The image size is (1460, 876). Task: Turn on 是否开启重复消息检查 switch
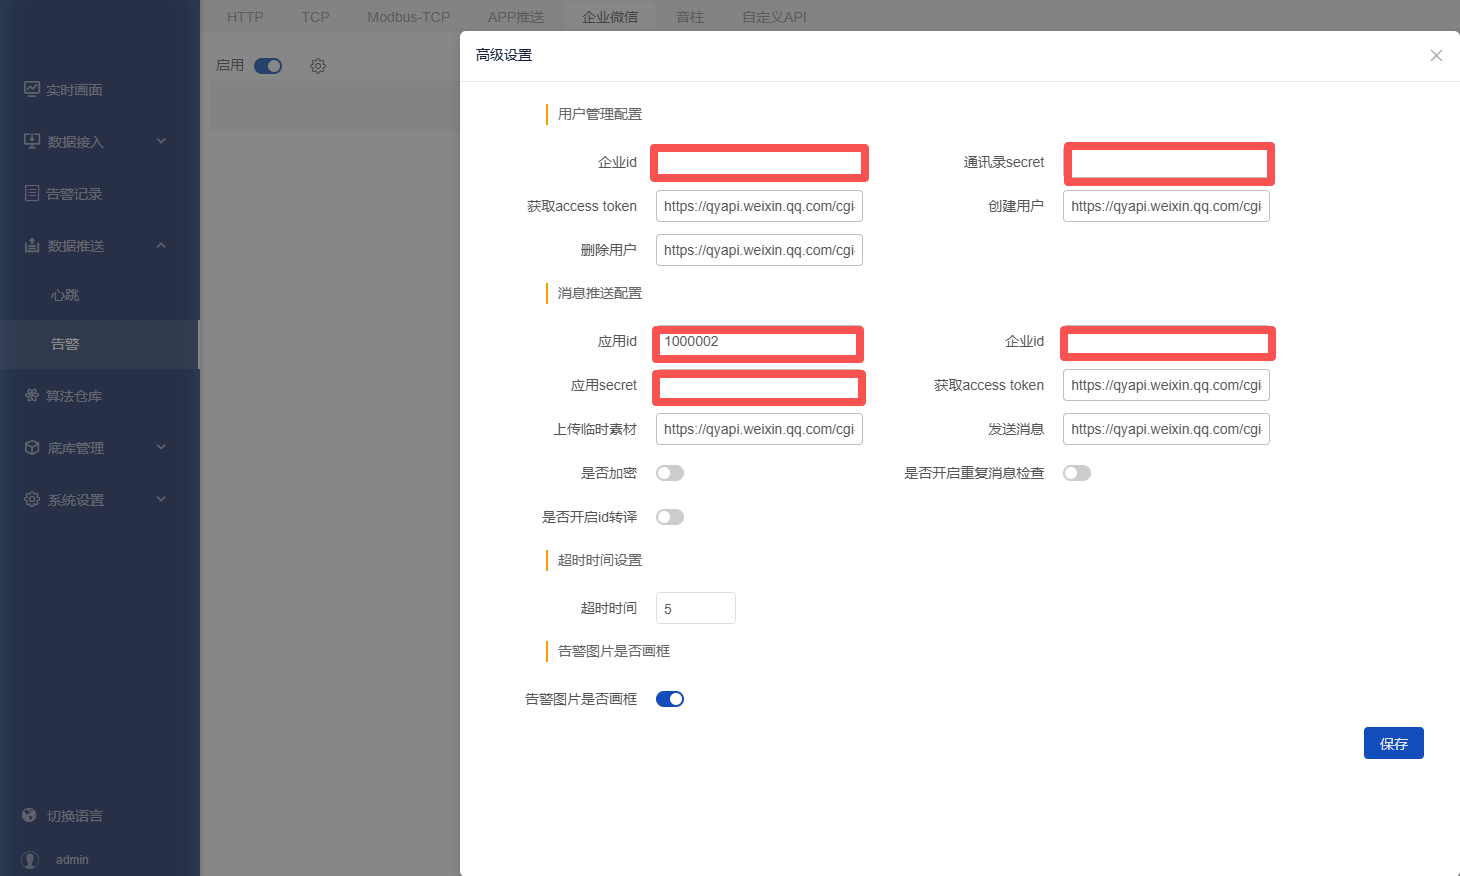(1076, 473)
